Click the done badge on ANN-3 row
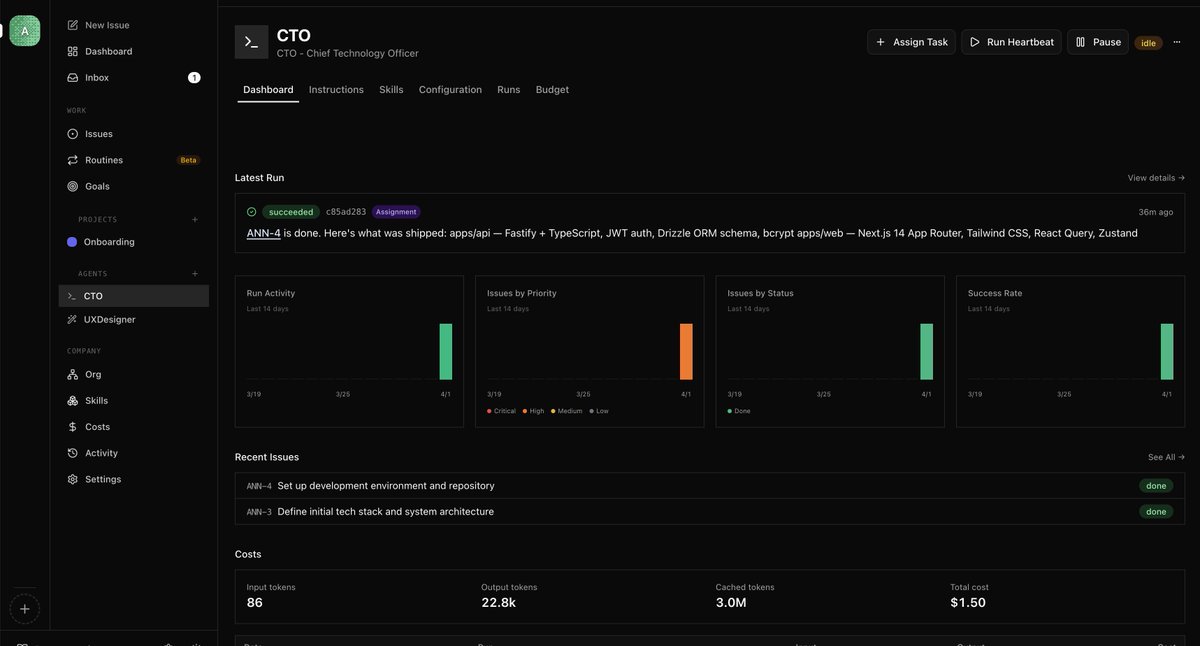Viewport: 1200px width, 646px height. [x=1156, y=512]
